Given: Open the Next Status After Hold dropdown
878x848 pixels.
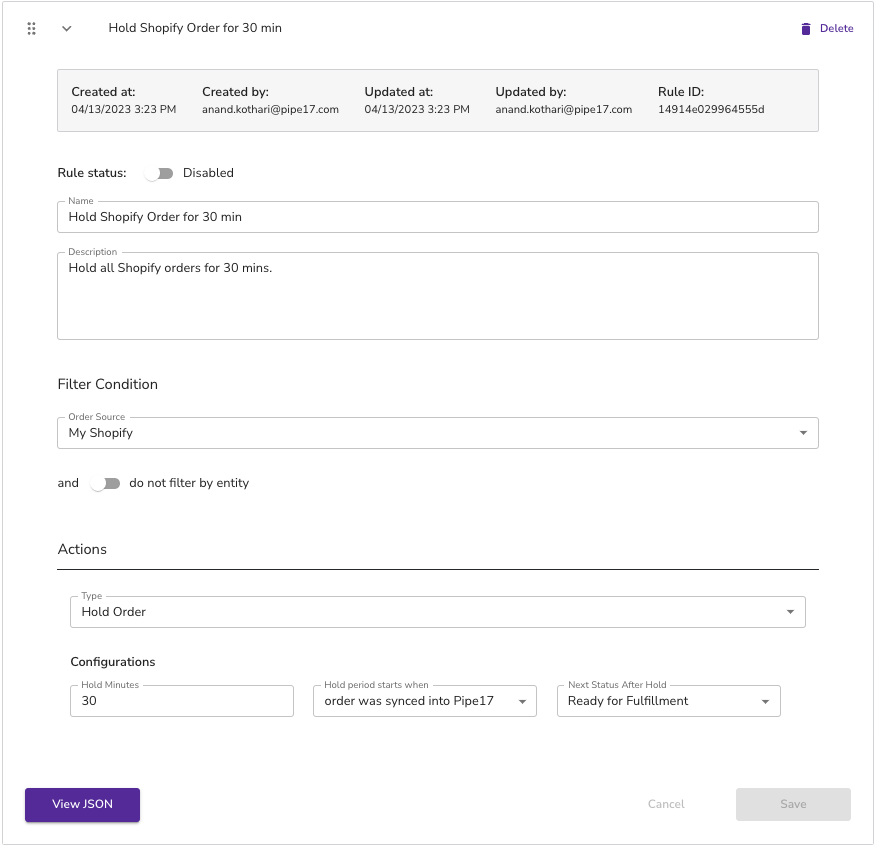Looking at the screenshot, I should pyautogui.click(x=669, y=701).
